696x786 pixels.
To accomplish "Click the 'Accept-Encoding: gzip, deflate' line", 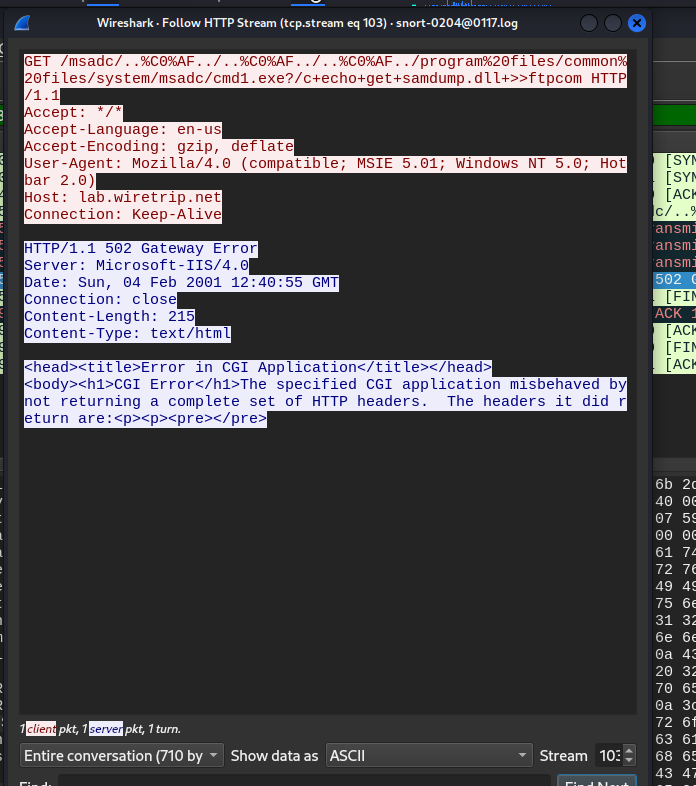I will pos(159,146).
